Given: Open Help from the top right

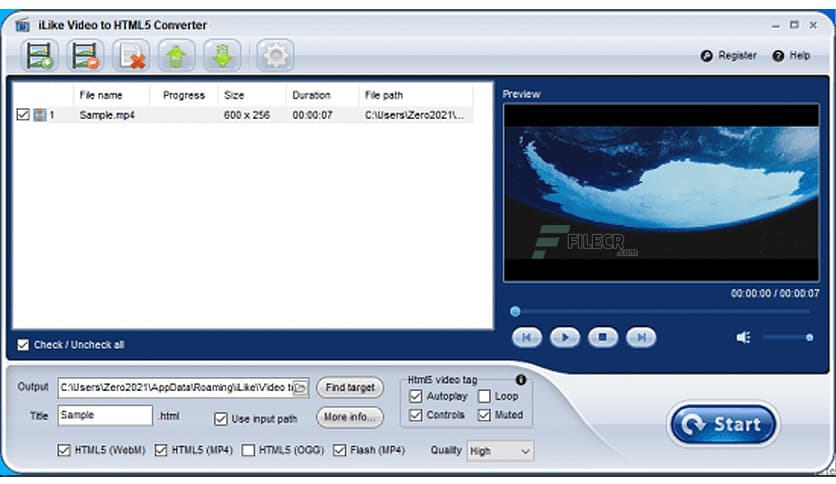Looking at the screenshot, I should tap(792, 56).
